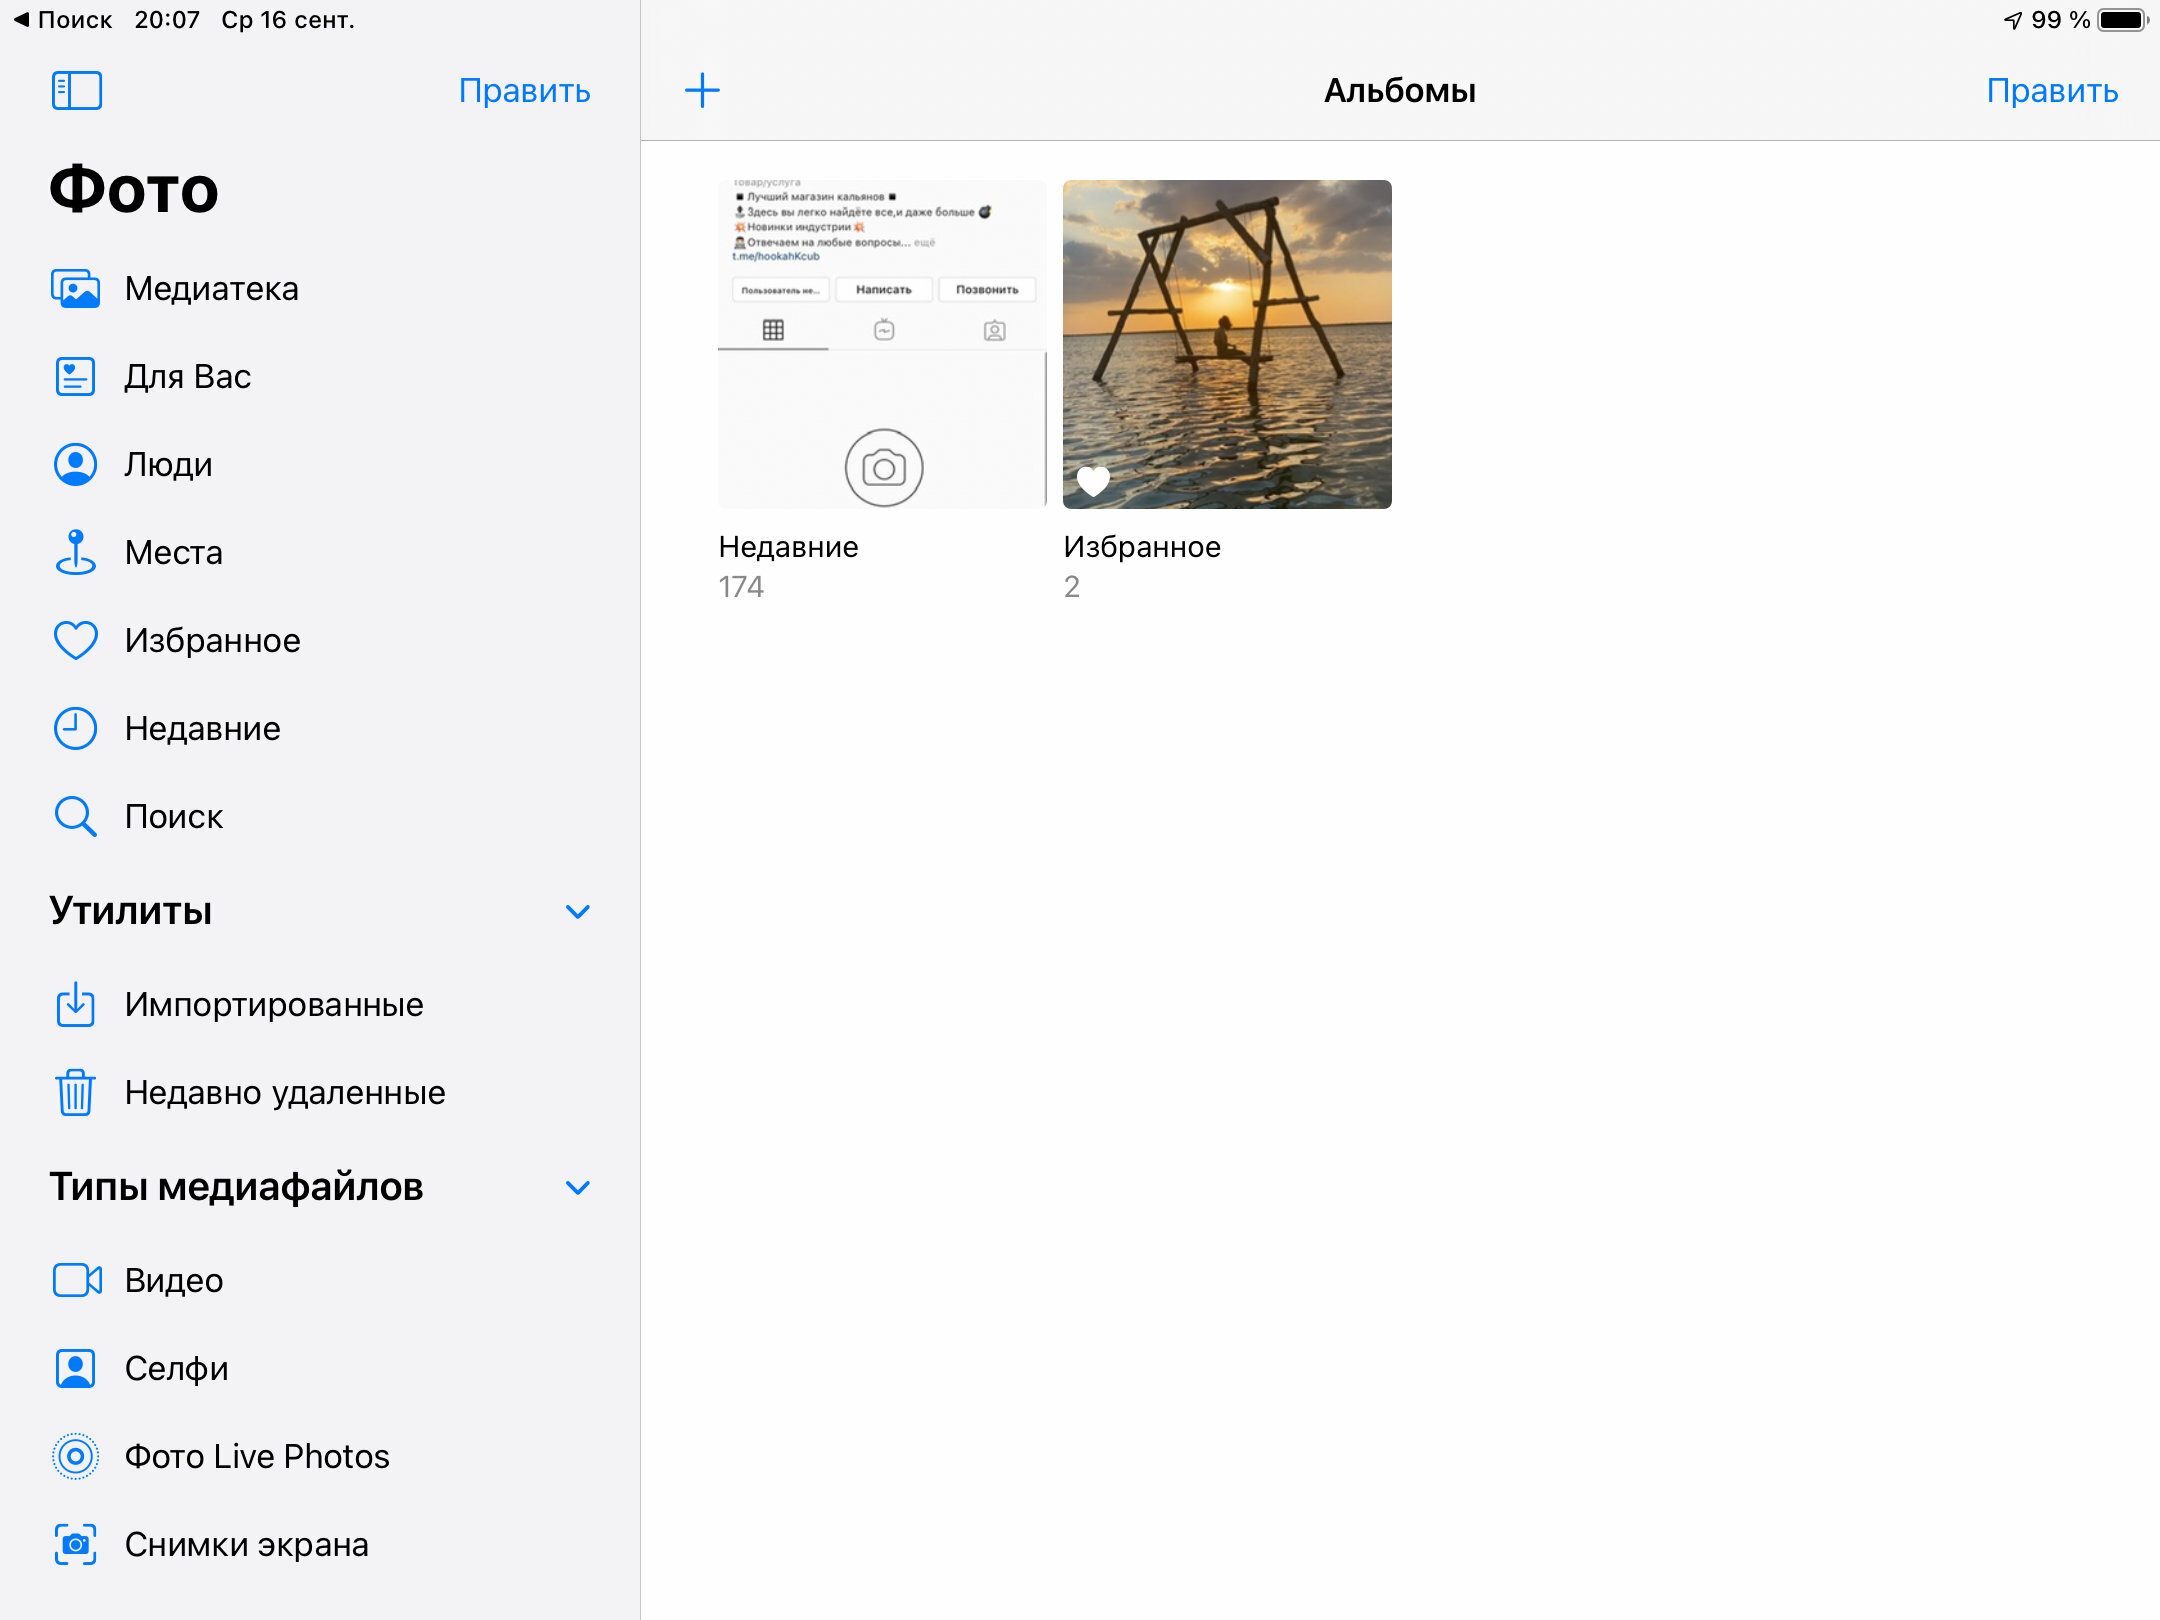Click the Избранное album title label
This screenshot has height=1620, width=2160.
[1142, 547]
